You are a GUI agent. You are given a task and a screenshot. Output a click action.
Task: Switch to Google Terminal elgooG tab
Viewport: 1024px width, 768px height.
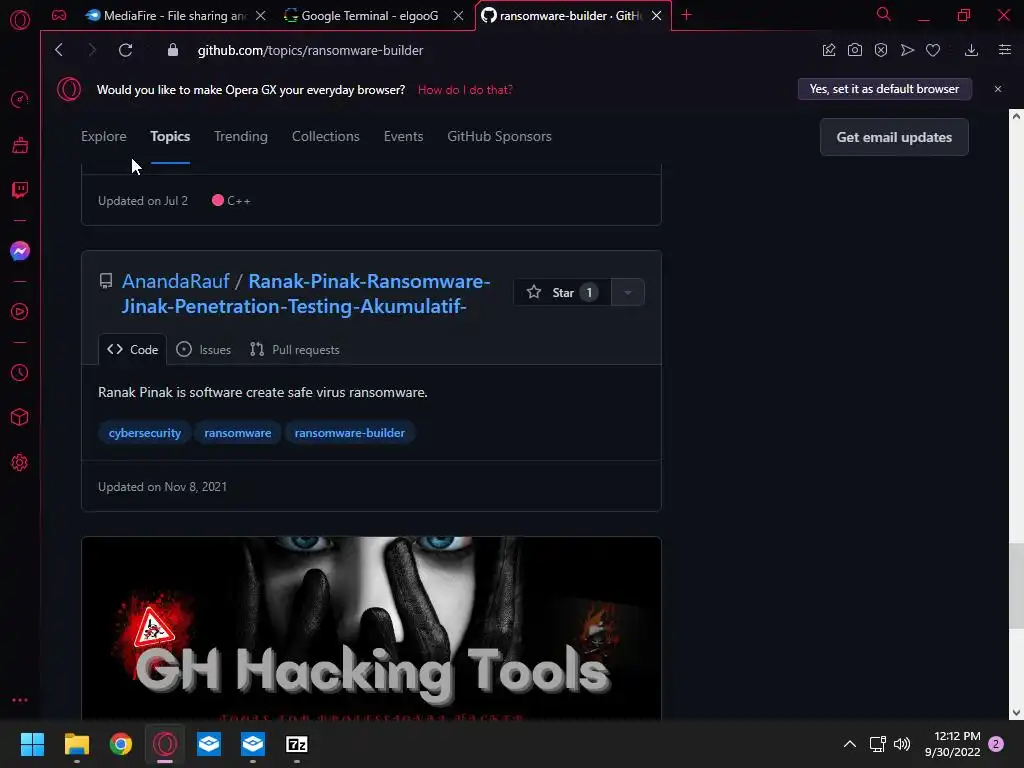click(x=361, y=16)
